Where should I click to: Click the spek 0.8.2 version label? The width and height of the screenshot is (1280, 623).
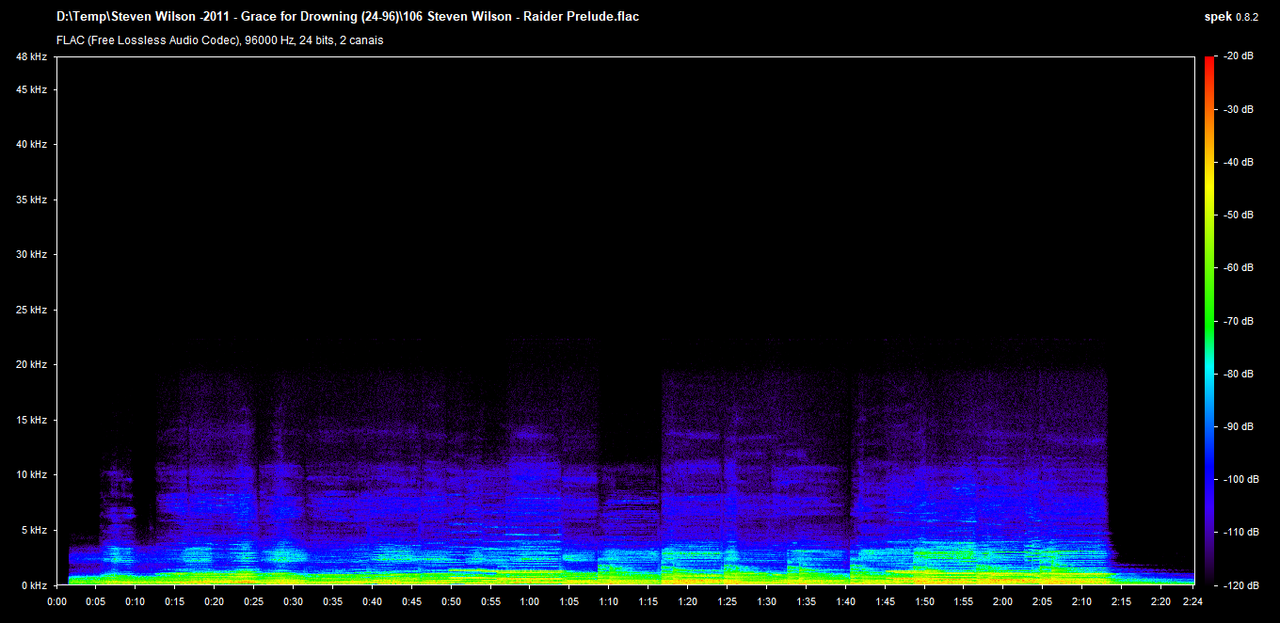[x=1233, y=17]
